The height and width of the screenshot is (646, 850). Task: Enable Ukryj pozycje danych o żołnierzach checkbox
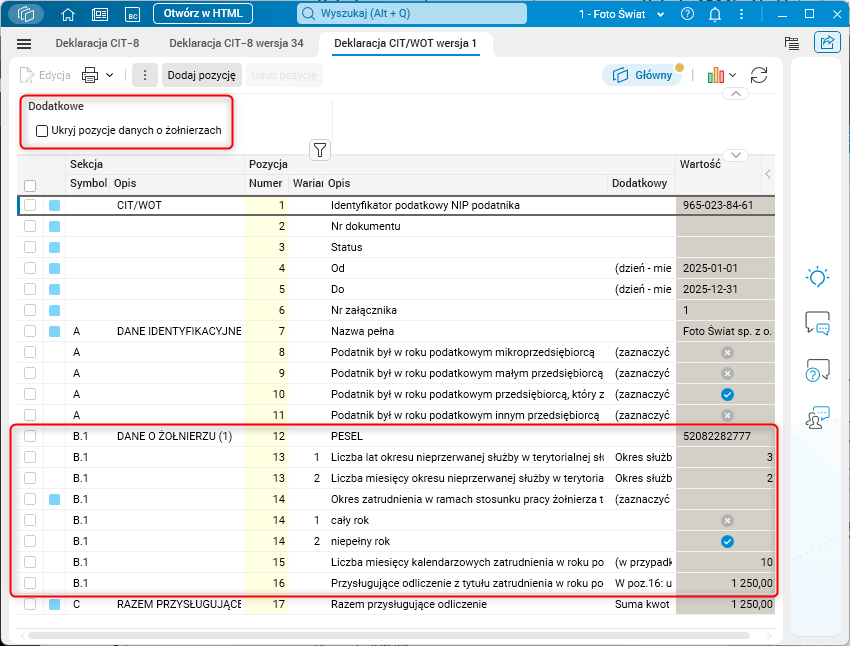[42, 131]
